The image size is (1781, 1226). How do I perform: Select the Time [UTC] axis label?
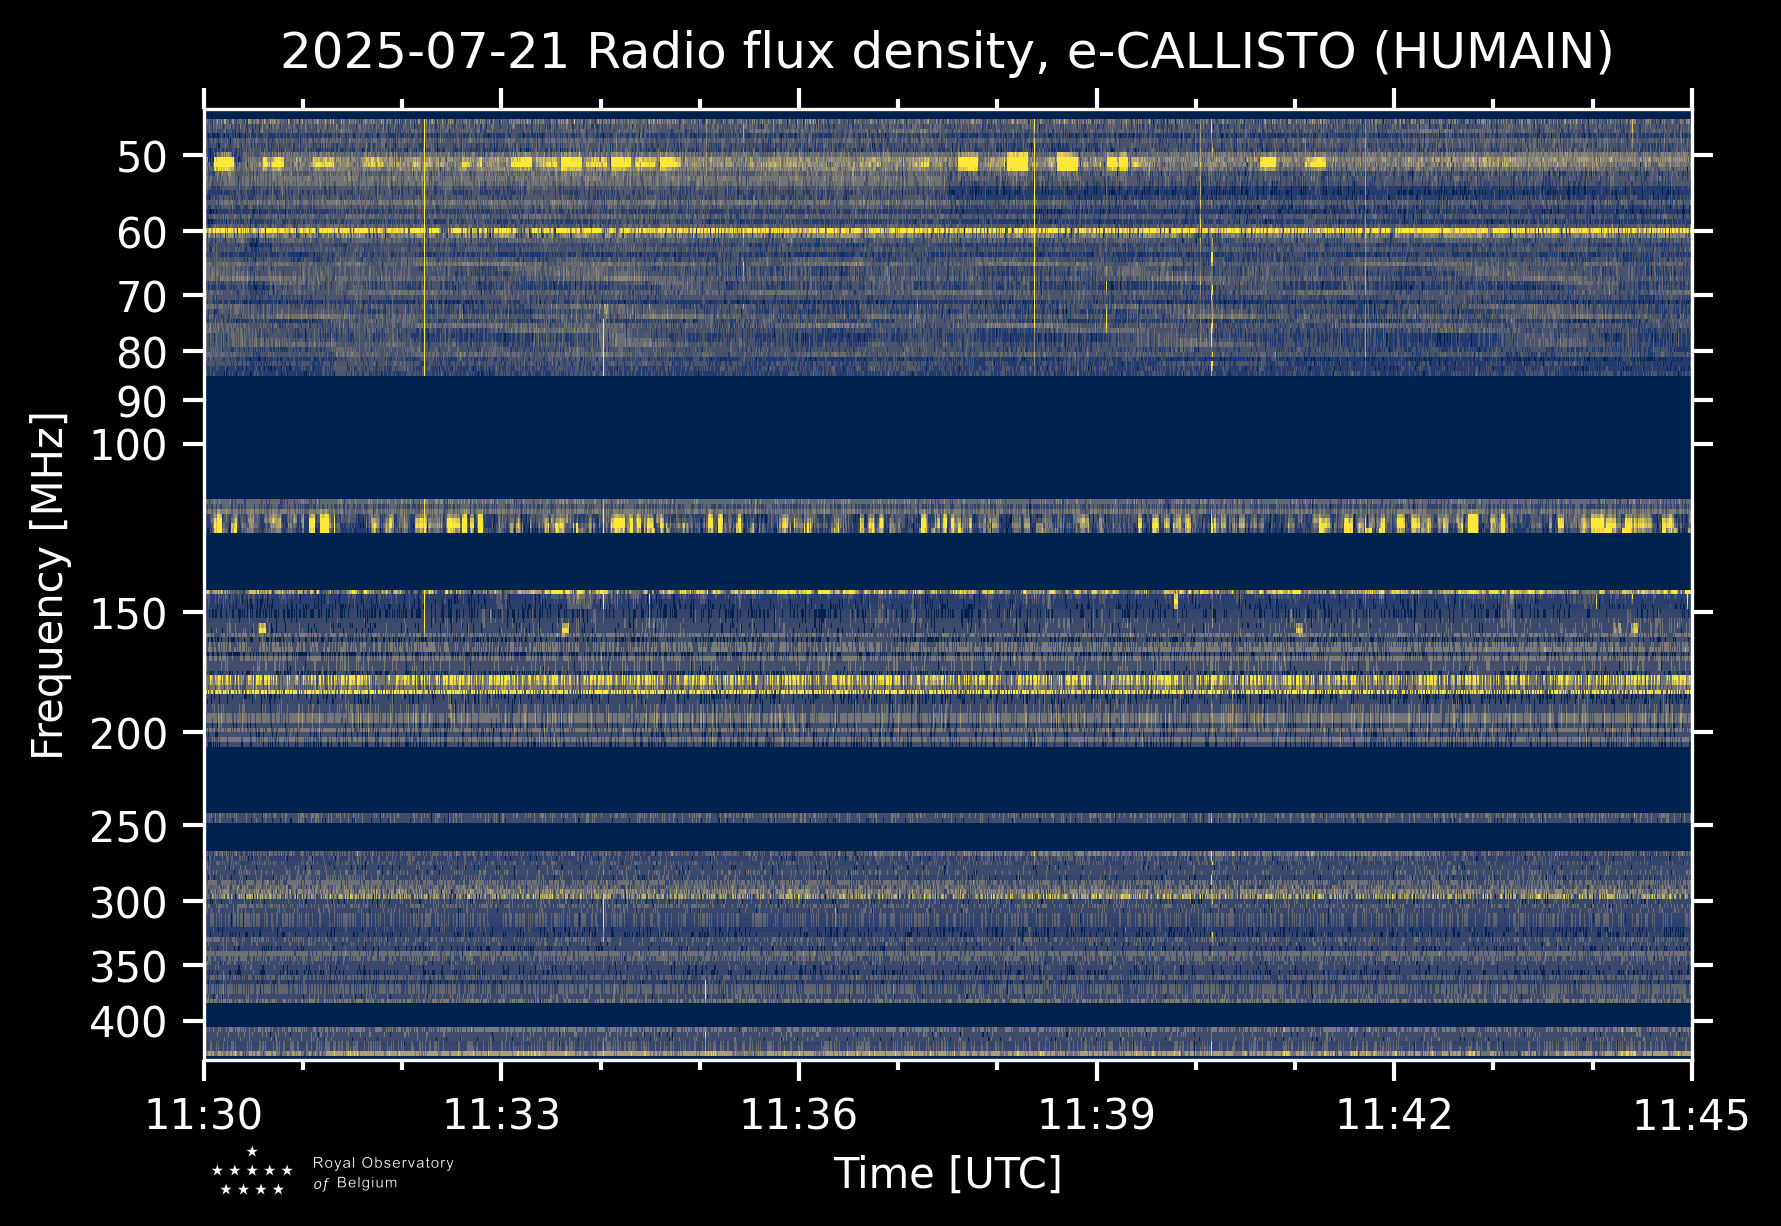(x=947, y=1173)
